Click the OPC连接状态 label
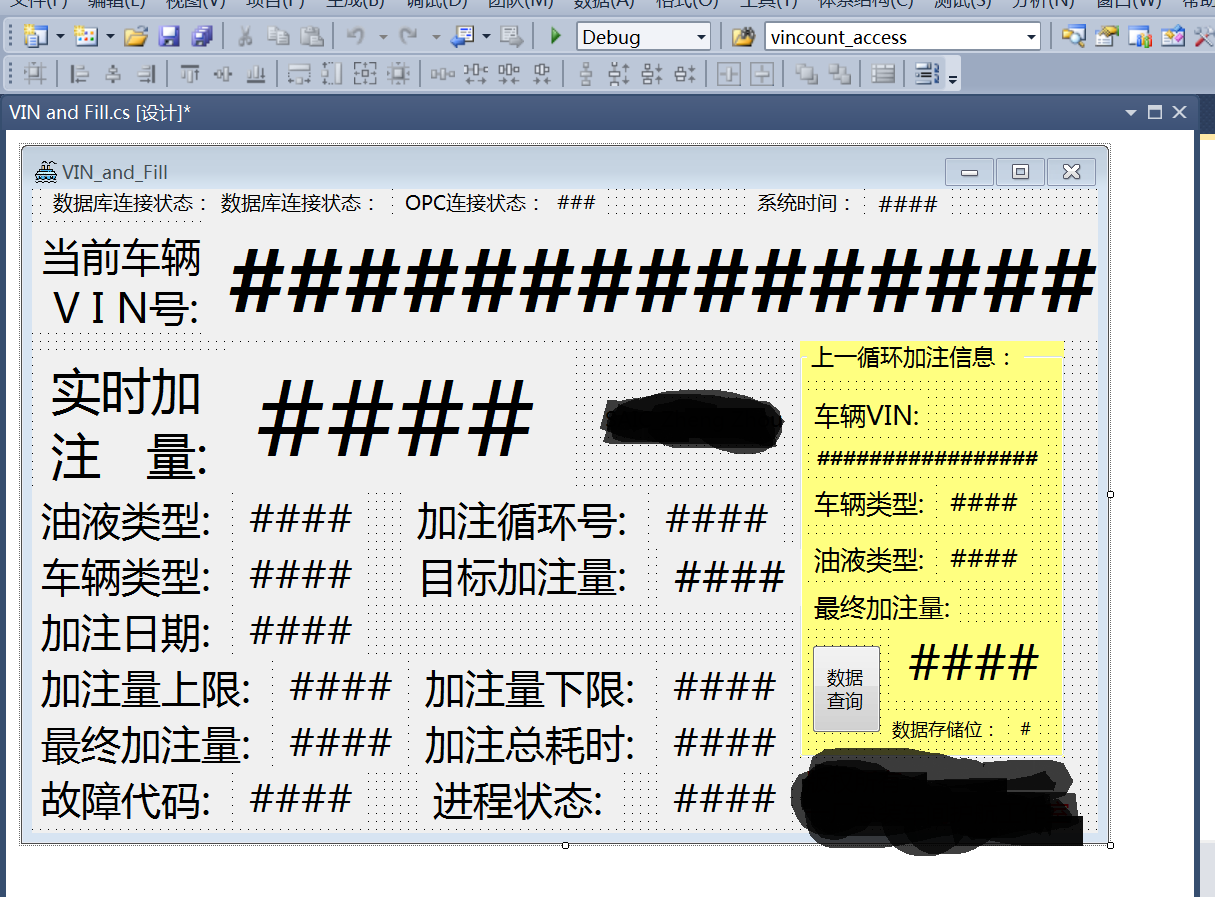 click(x=473, y=204)
